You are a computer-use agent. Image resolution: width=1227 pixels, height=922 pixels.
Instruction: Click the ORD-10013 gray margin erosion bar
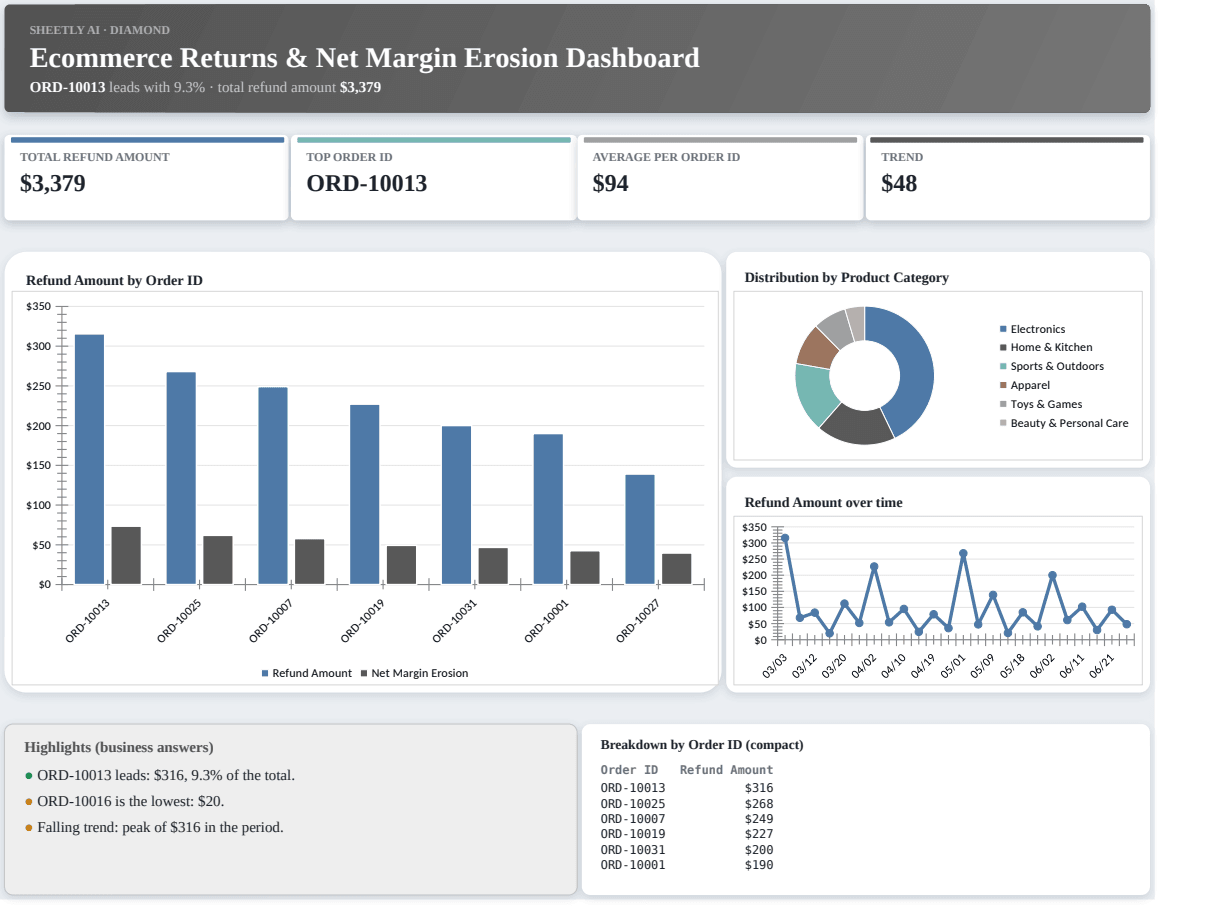(126, 555)
